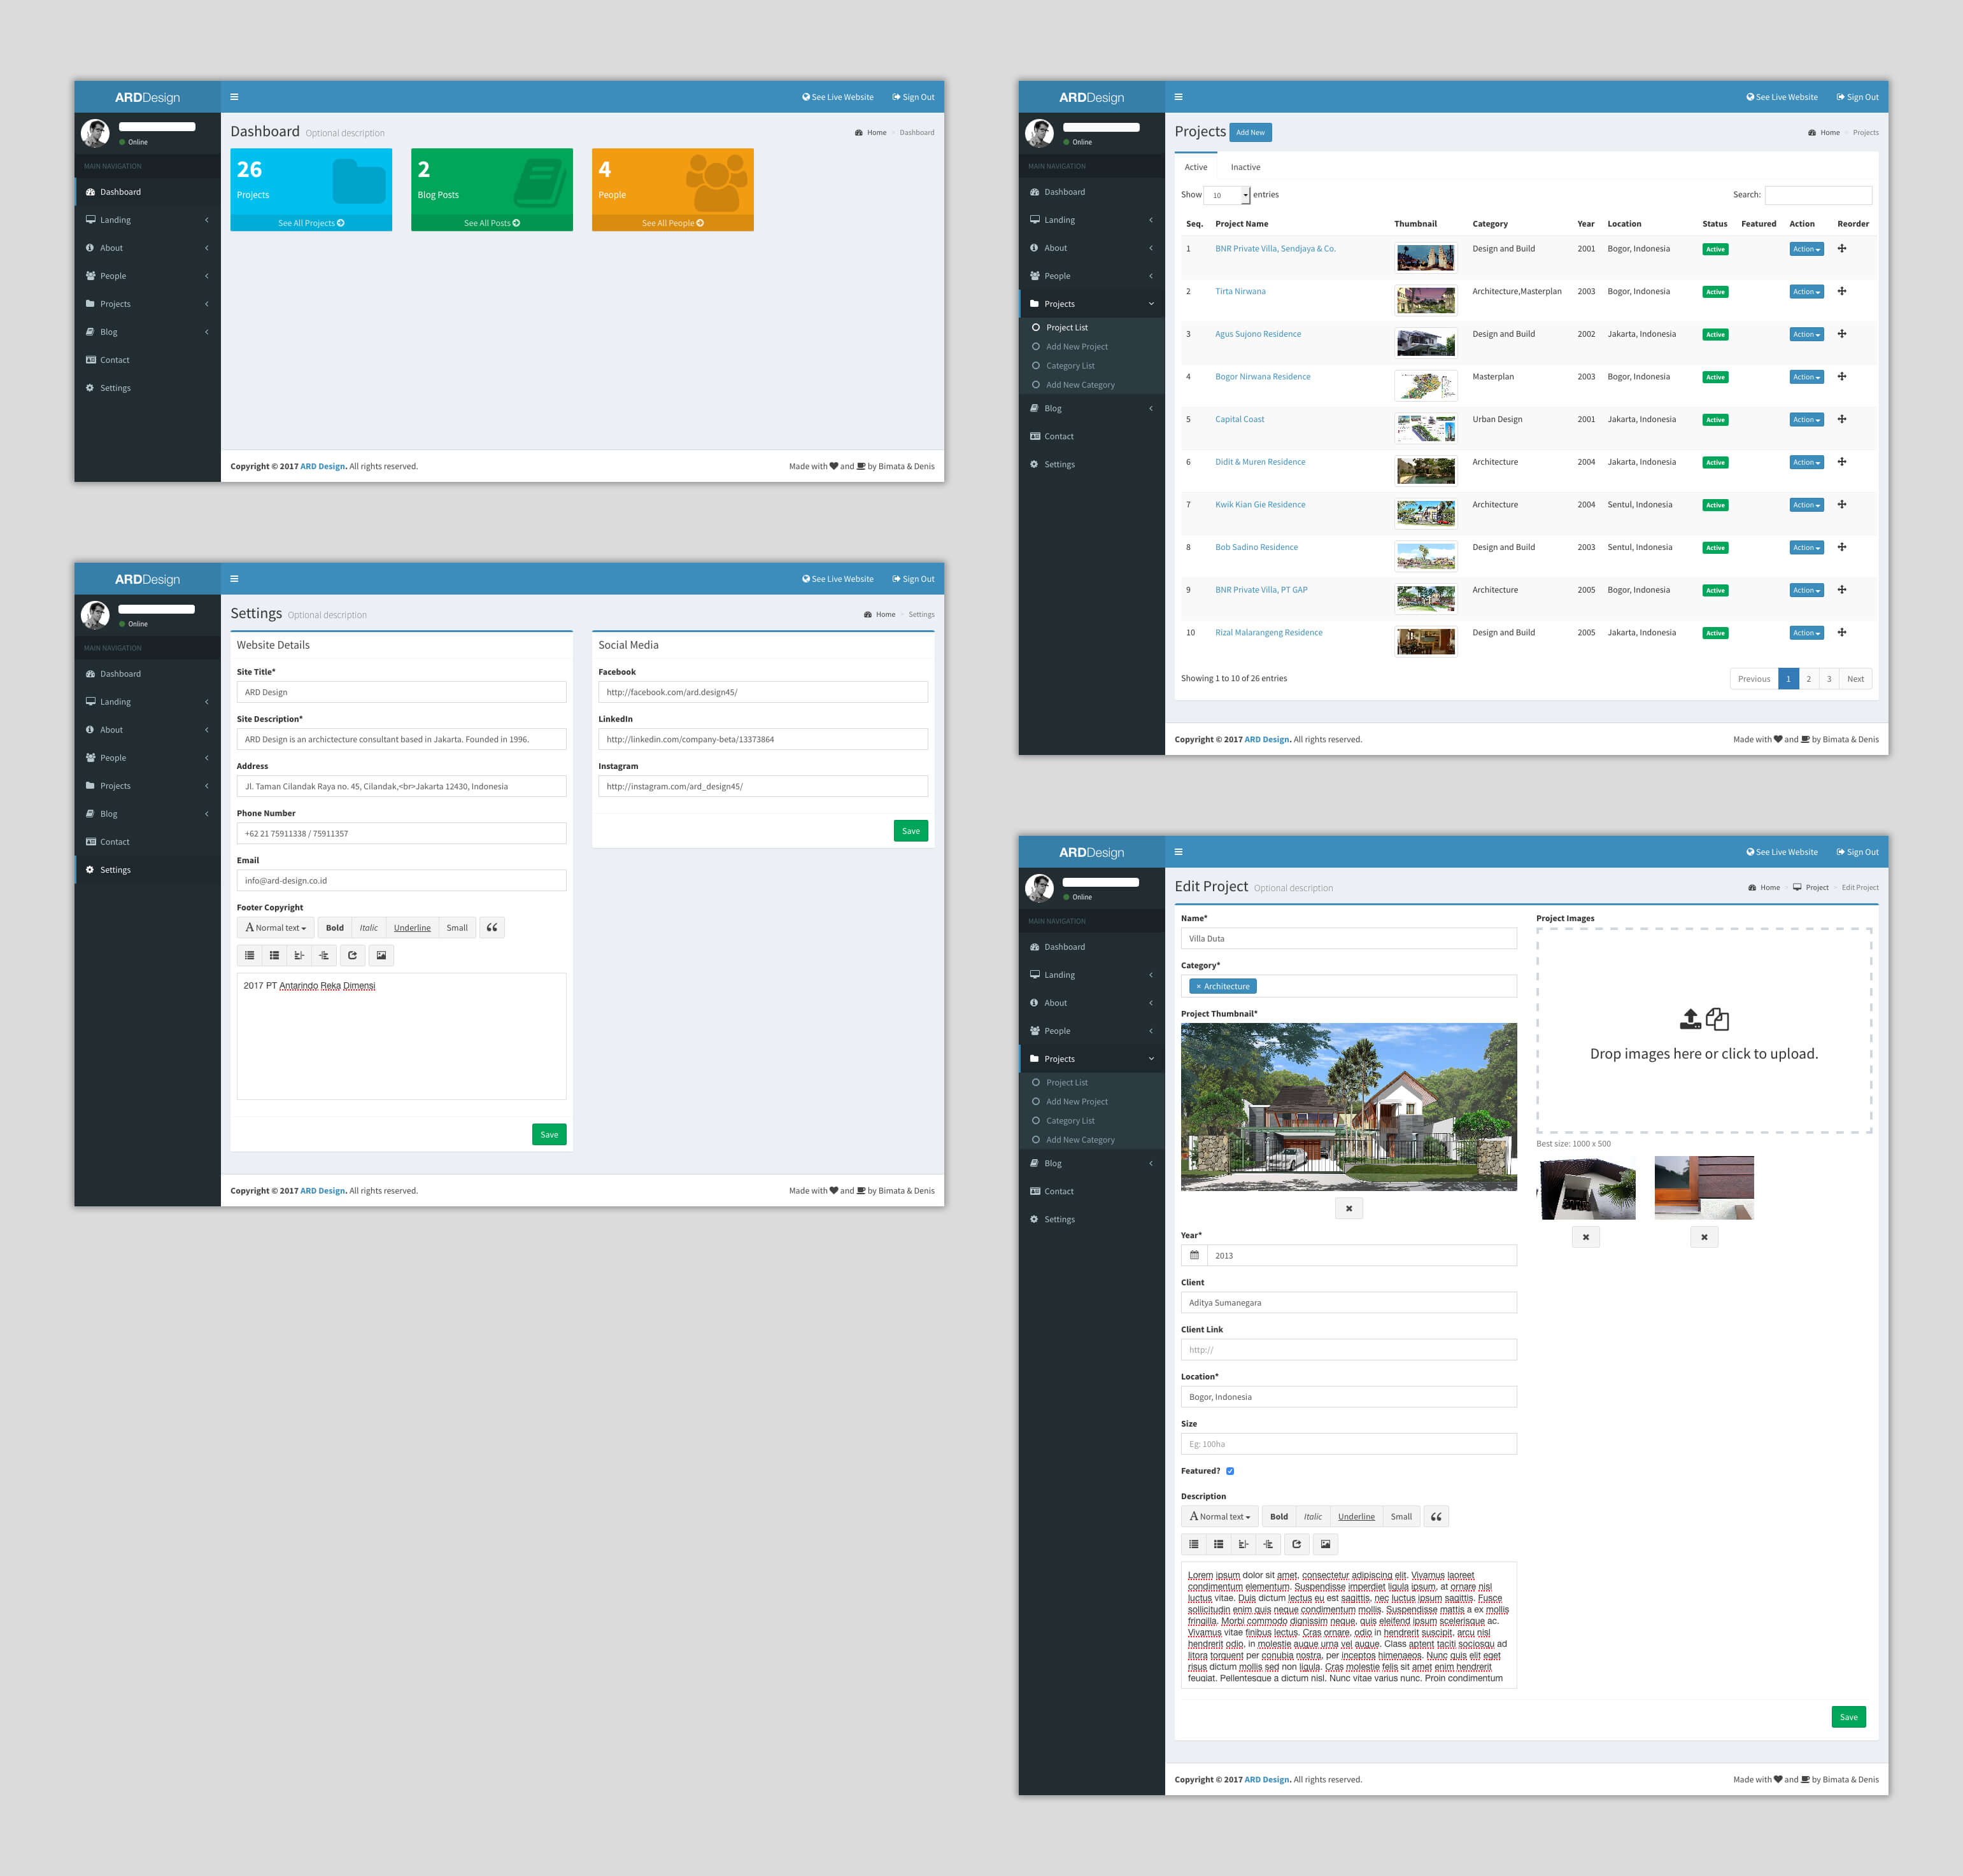This screenshot has width=1963, height=1876.
Task: Go to page 3 of projects pagination
Action: pos(1829,679)
